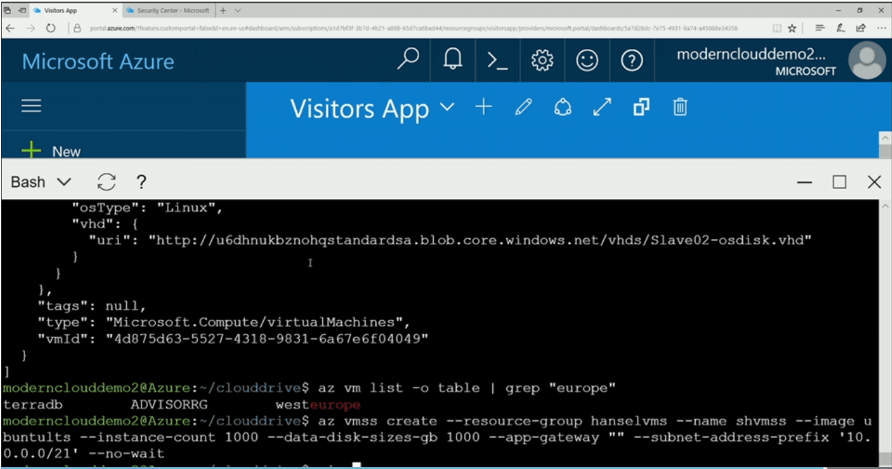Switch to Security Center browser tab
Viewport: 892px width, 469px height.
[x=168, y=10]
